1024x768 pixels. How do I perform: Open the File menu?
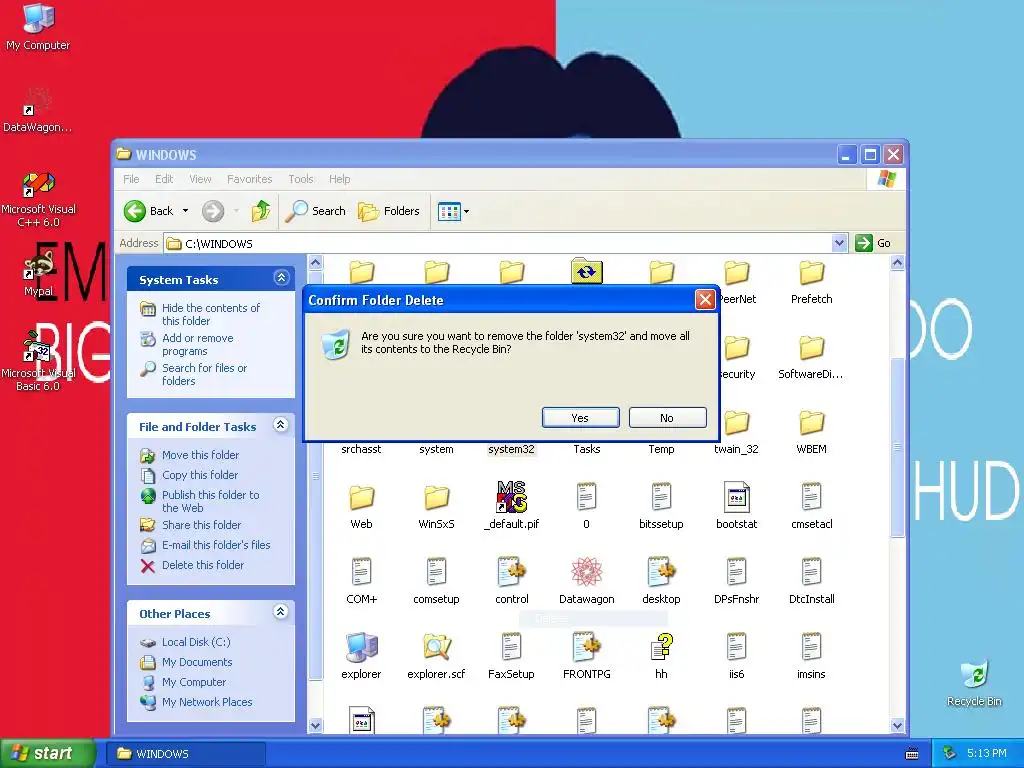(131, 179)
